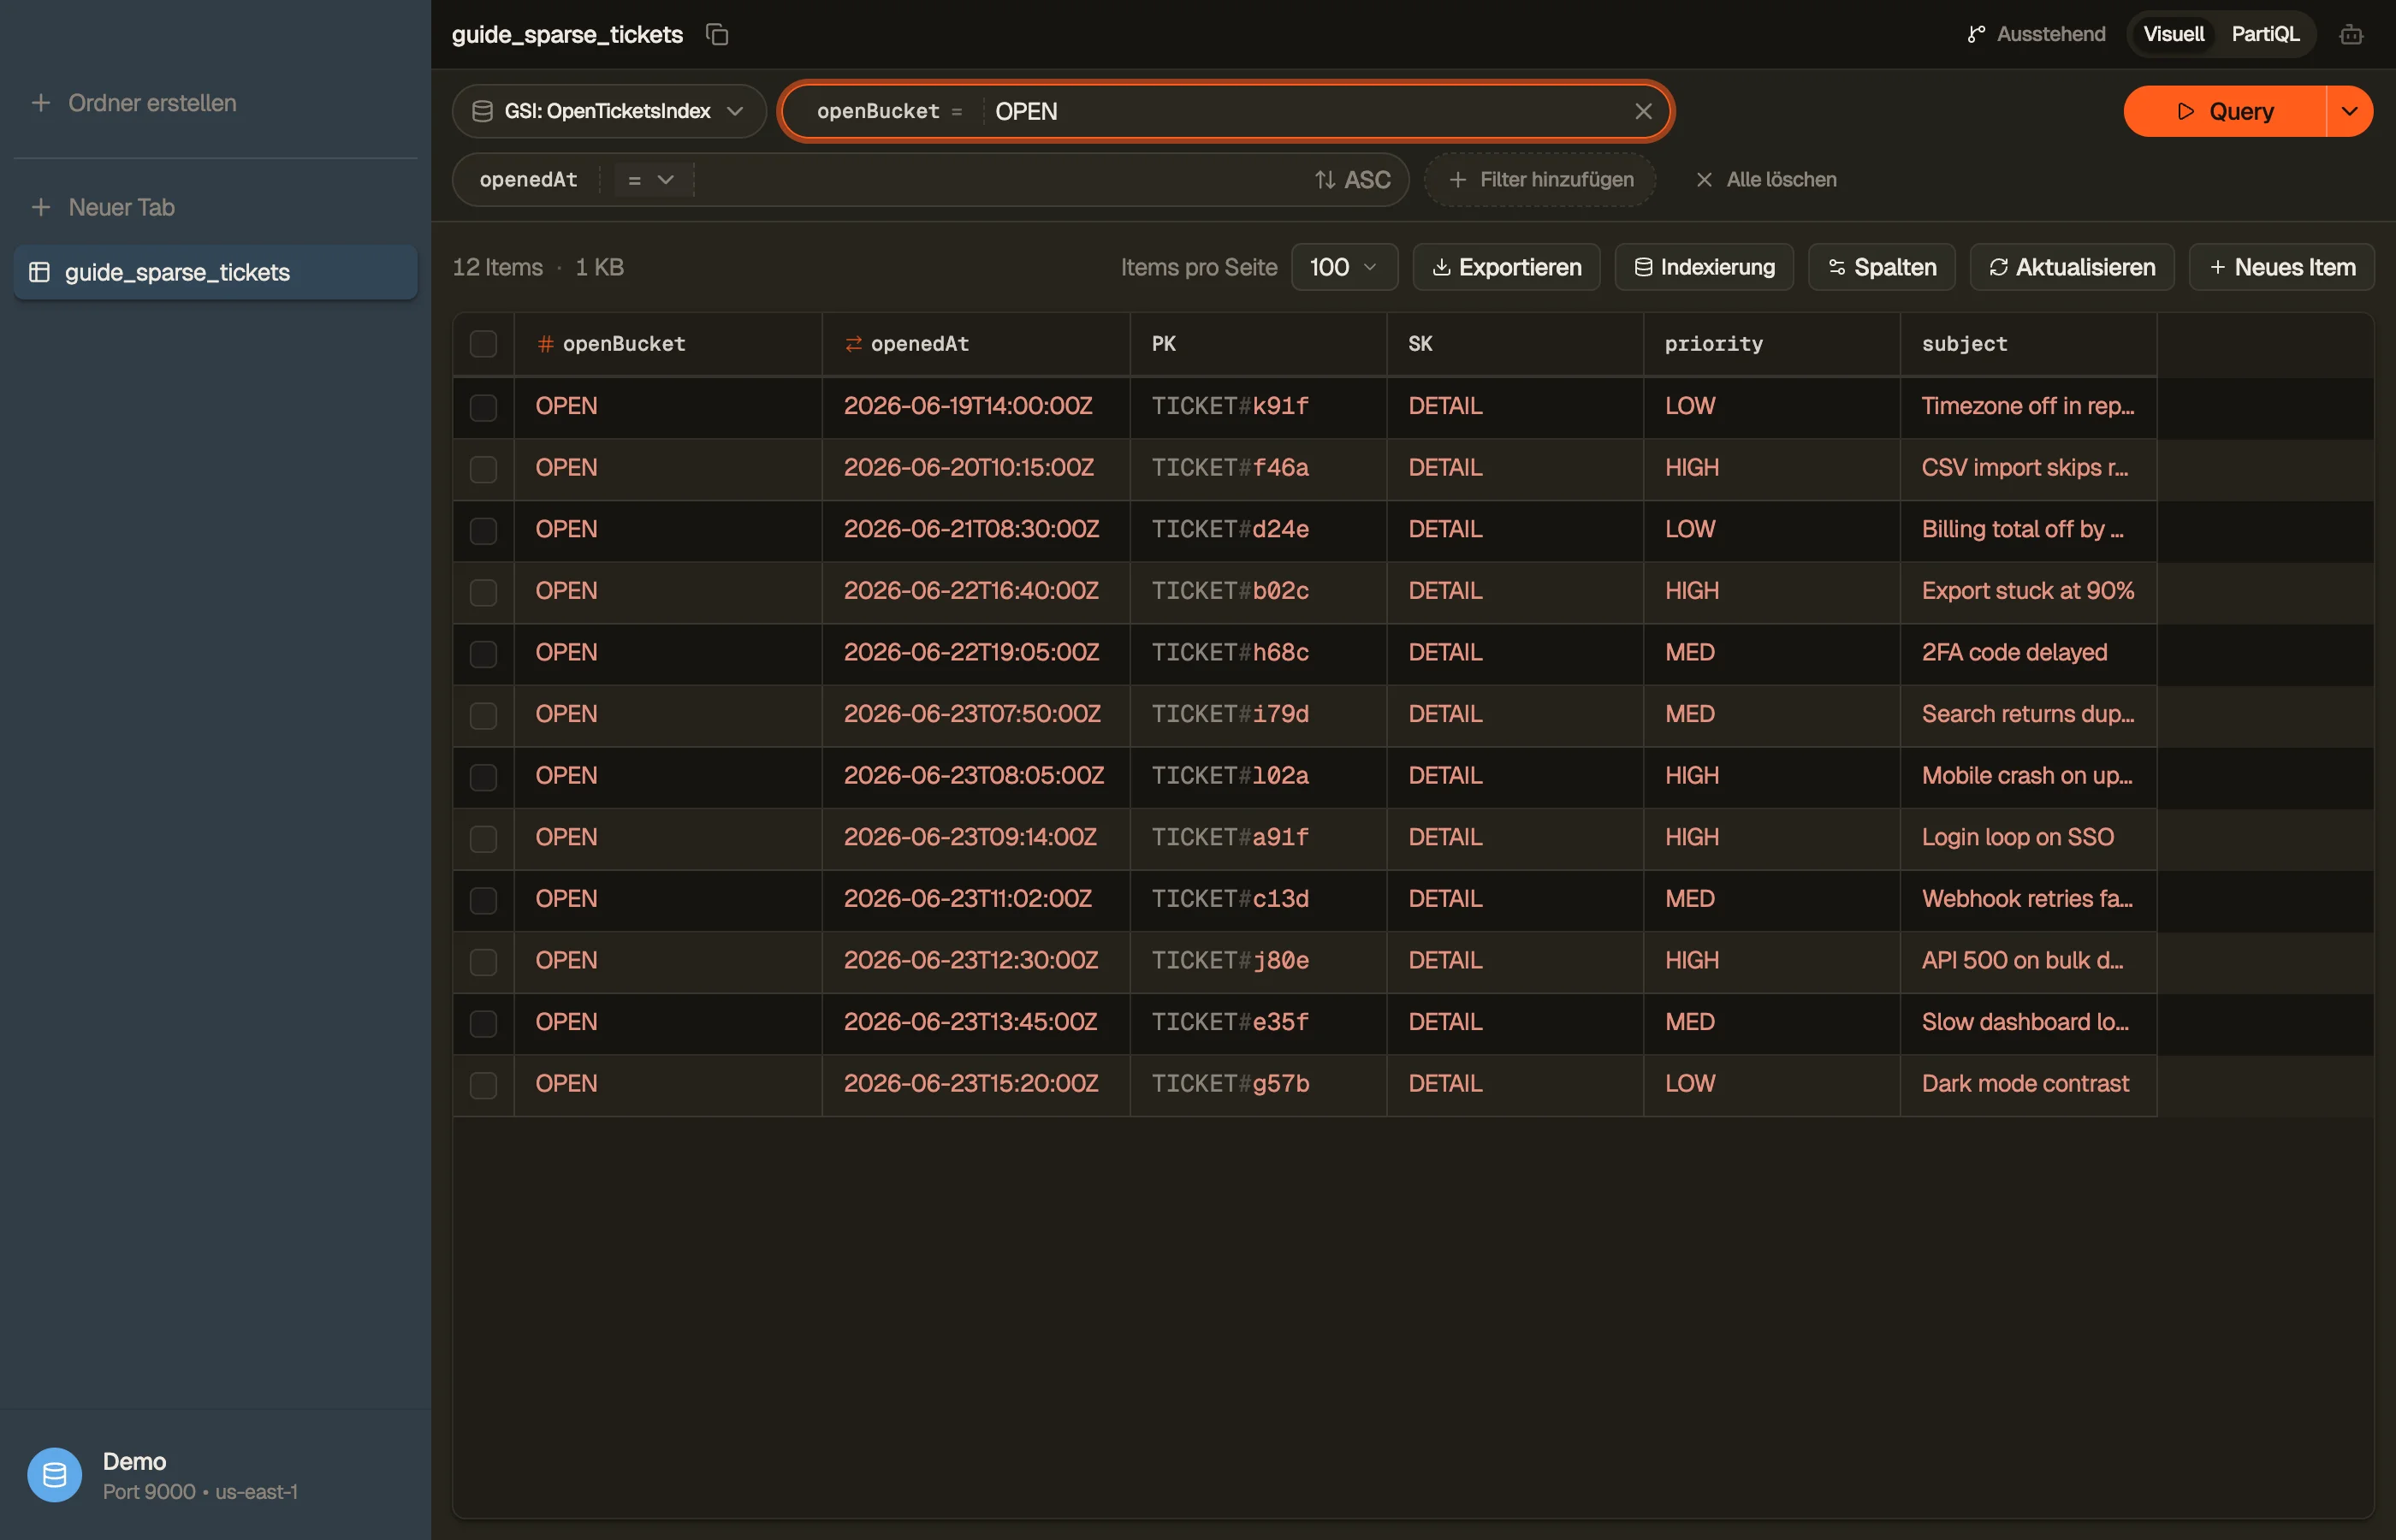This screenshot has height=1540, width=2396.
Task: Select the TICKET#i79d row checkbox
Action: (483, 714)
